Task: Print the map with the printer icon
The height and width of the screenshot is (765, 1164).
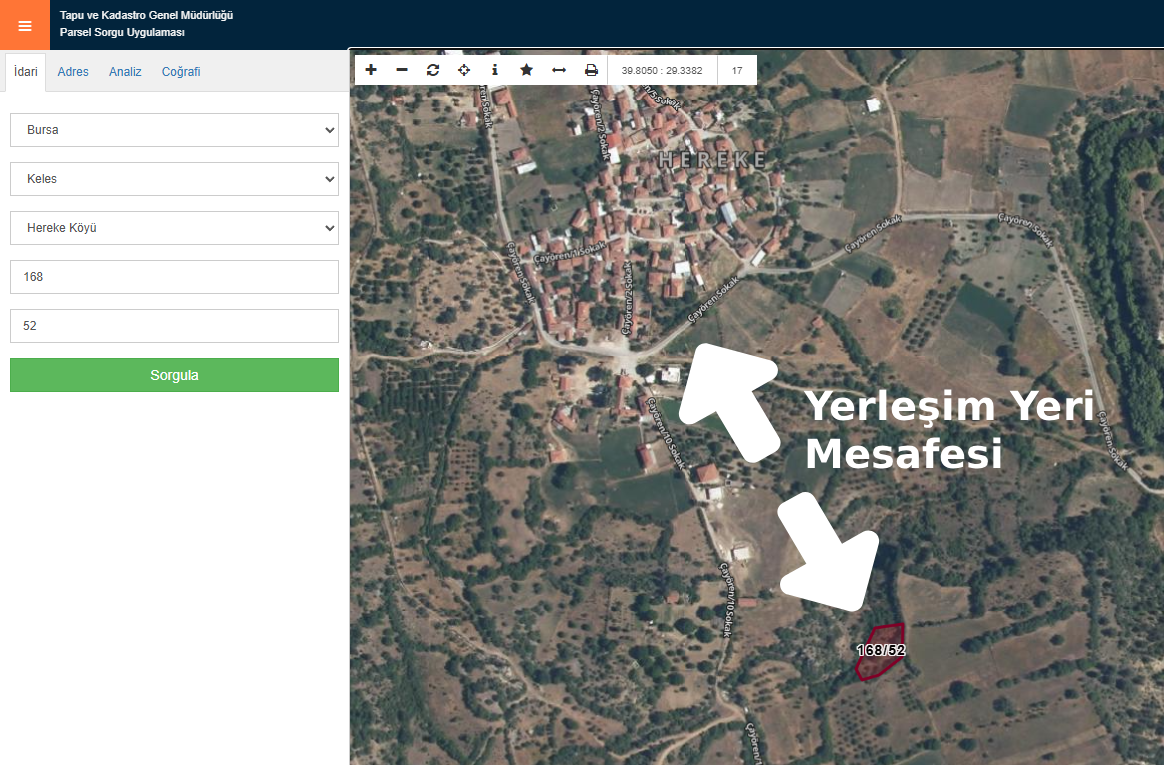Action: 591,70
